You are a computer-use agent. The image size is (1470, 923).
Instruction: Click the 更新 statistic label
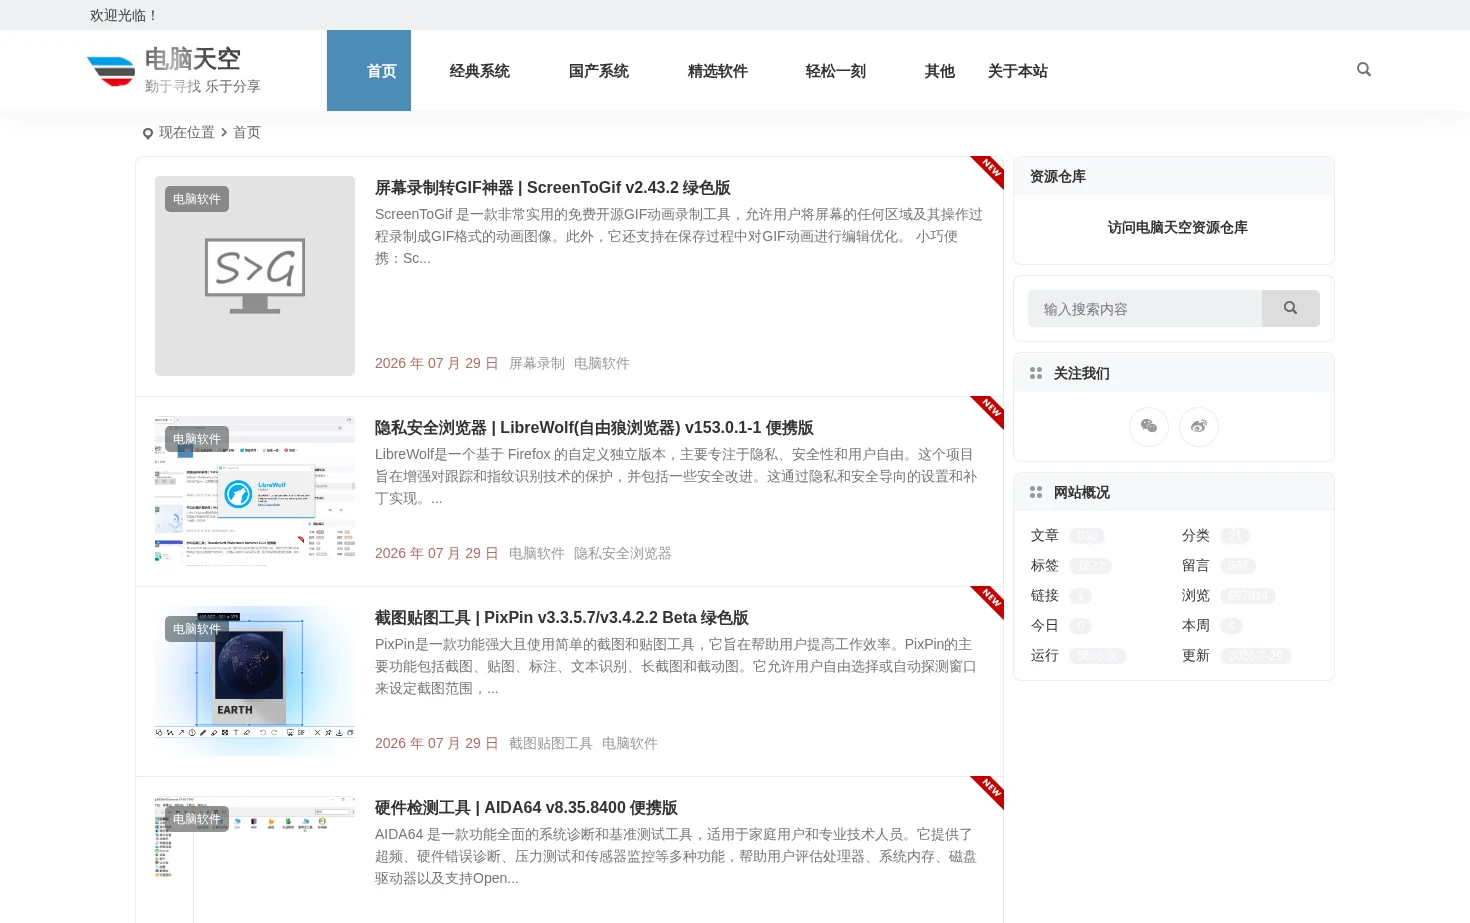1196,656
